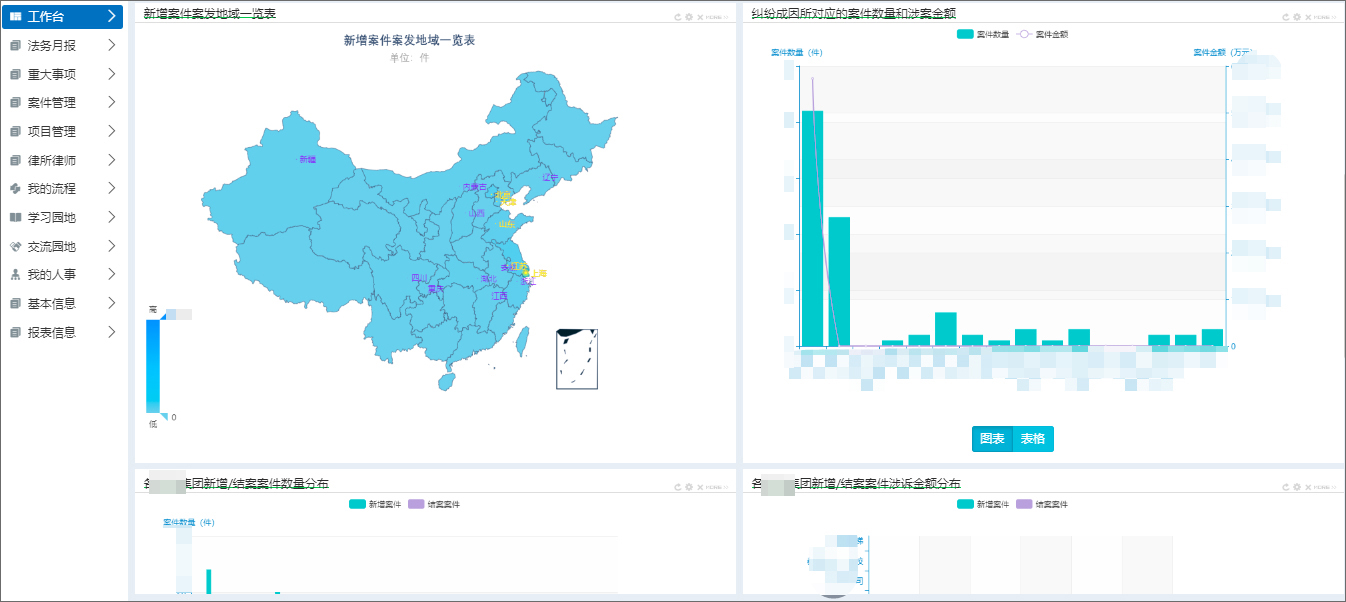
Task: Close the 纠纷成因 chart panel
Action: click(1308, 17)
